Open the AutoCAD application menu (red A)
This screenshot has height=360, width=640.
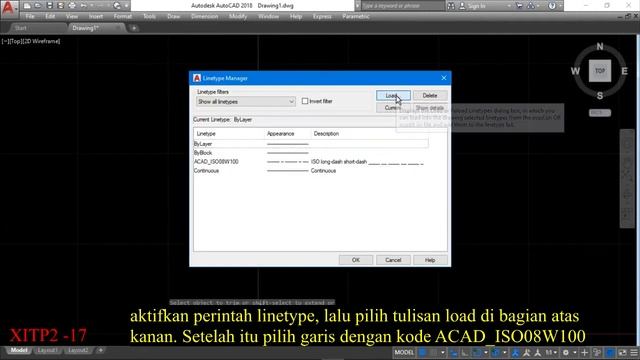(x=8, y=8)
